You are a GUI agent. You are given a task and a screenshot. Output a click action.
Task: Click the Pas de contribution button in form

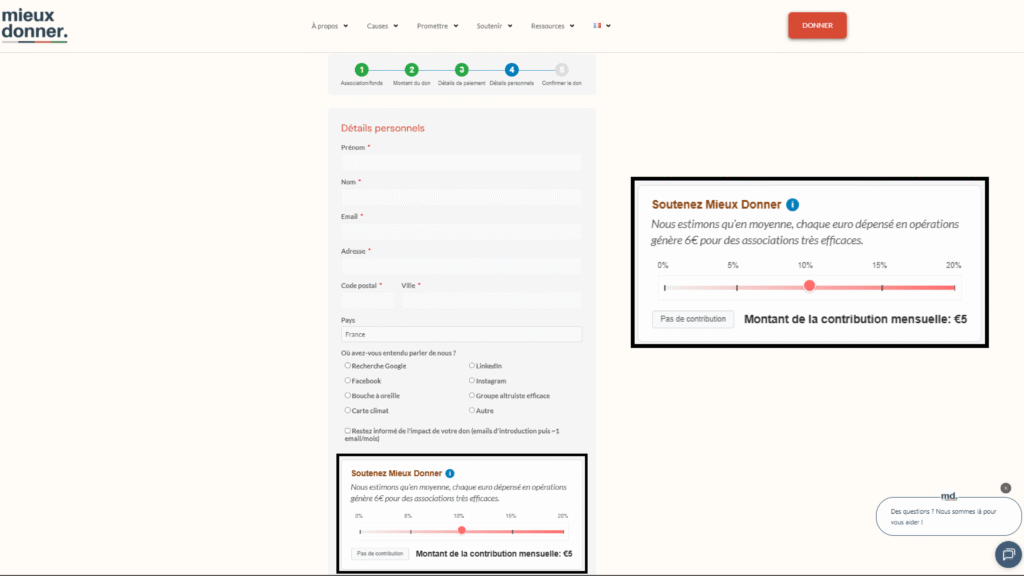(x=379, y=554)
